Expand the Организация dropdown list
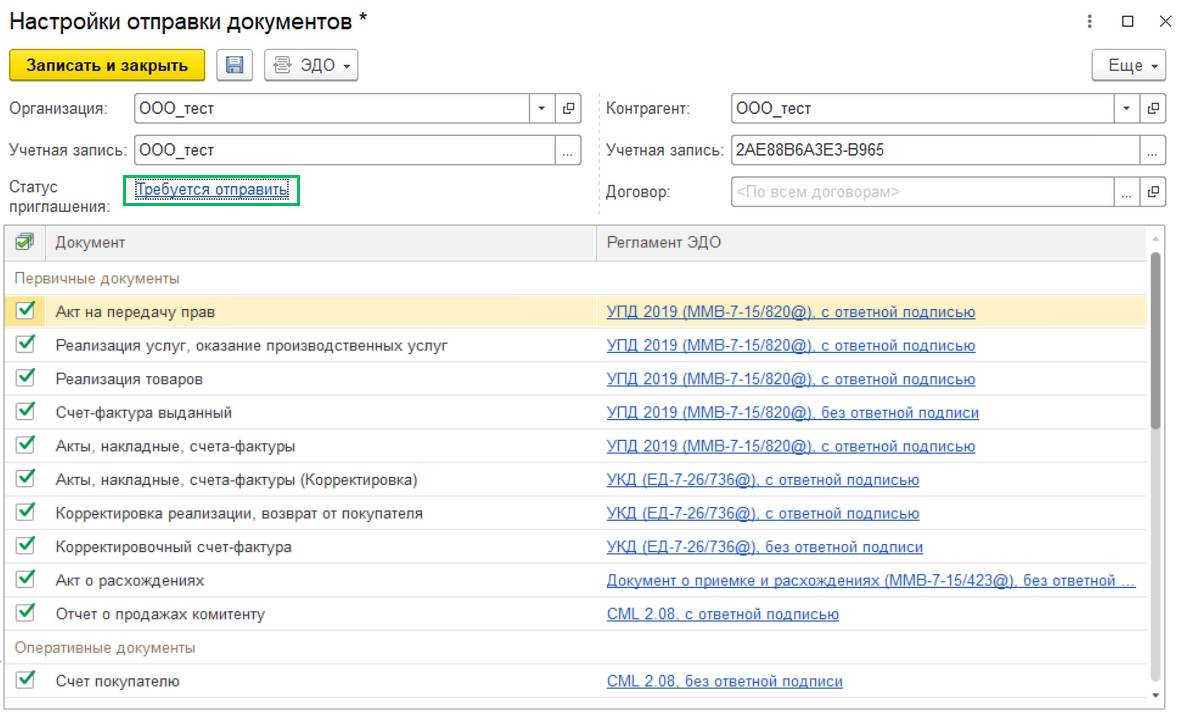Image resolution: width=1178 pixels, height=716 pixels. tap(542, 108)
